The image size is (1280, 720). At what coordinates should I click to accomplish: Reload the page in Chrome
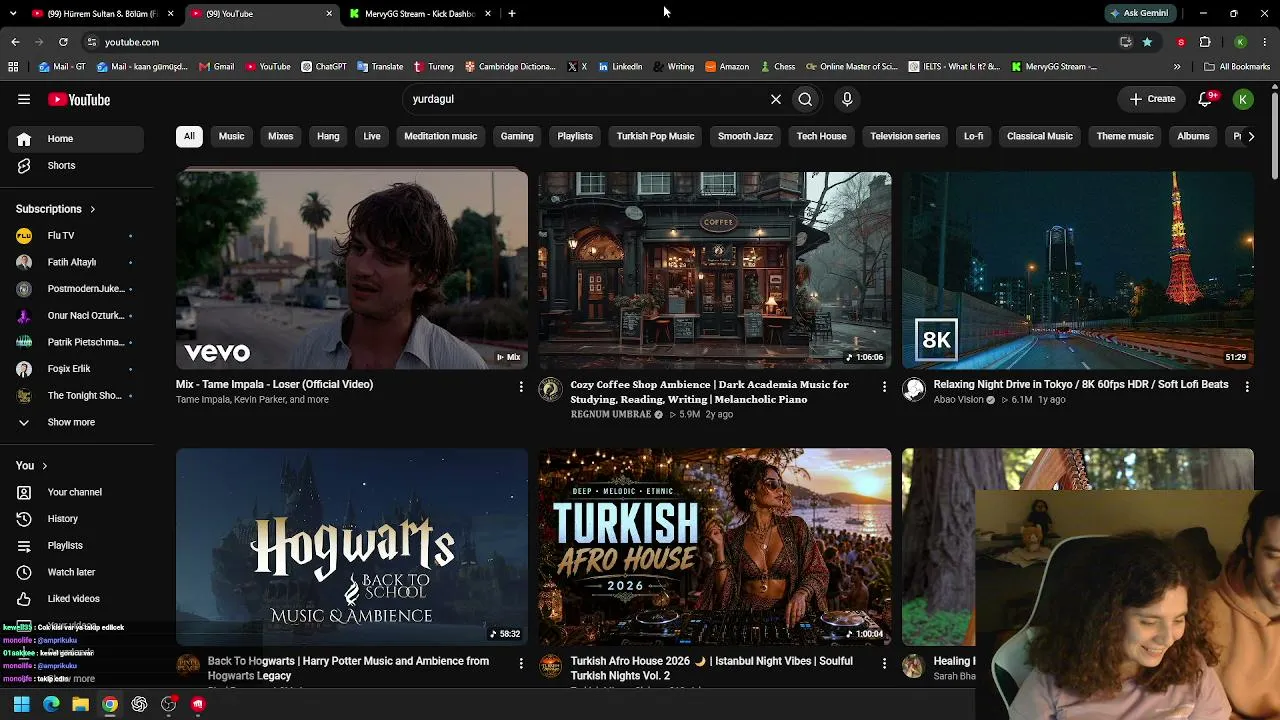point(63,42)
